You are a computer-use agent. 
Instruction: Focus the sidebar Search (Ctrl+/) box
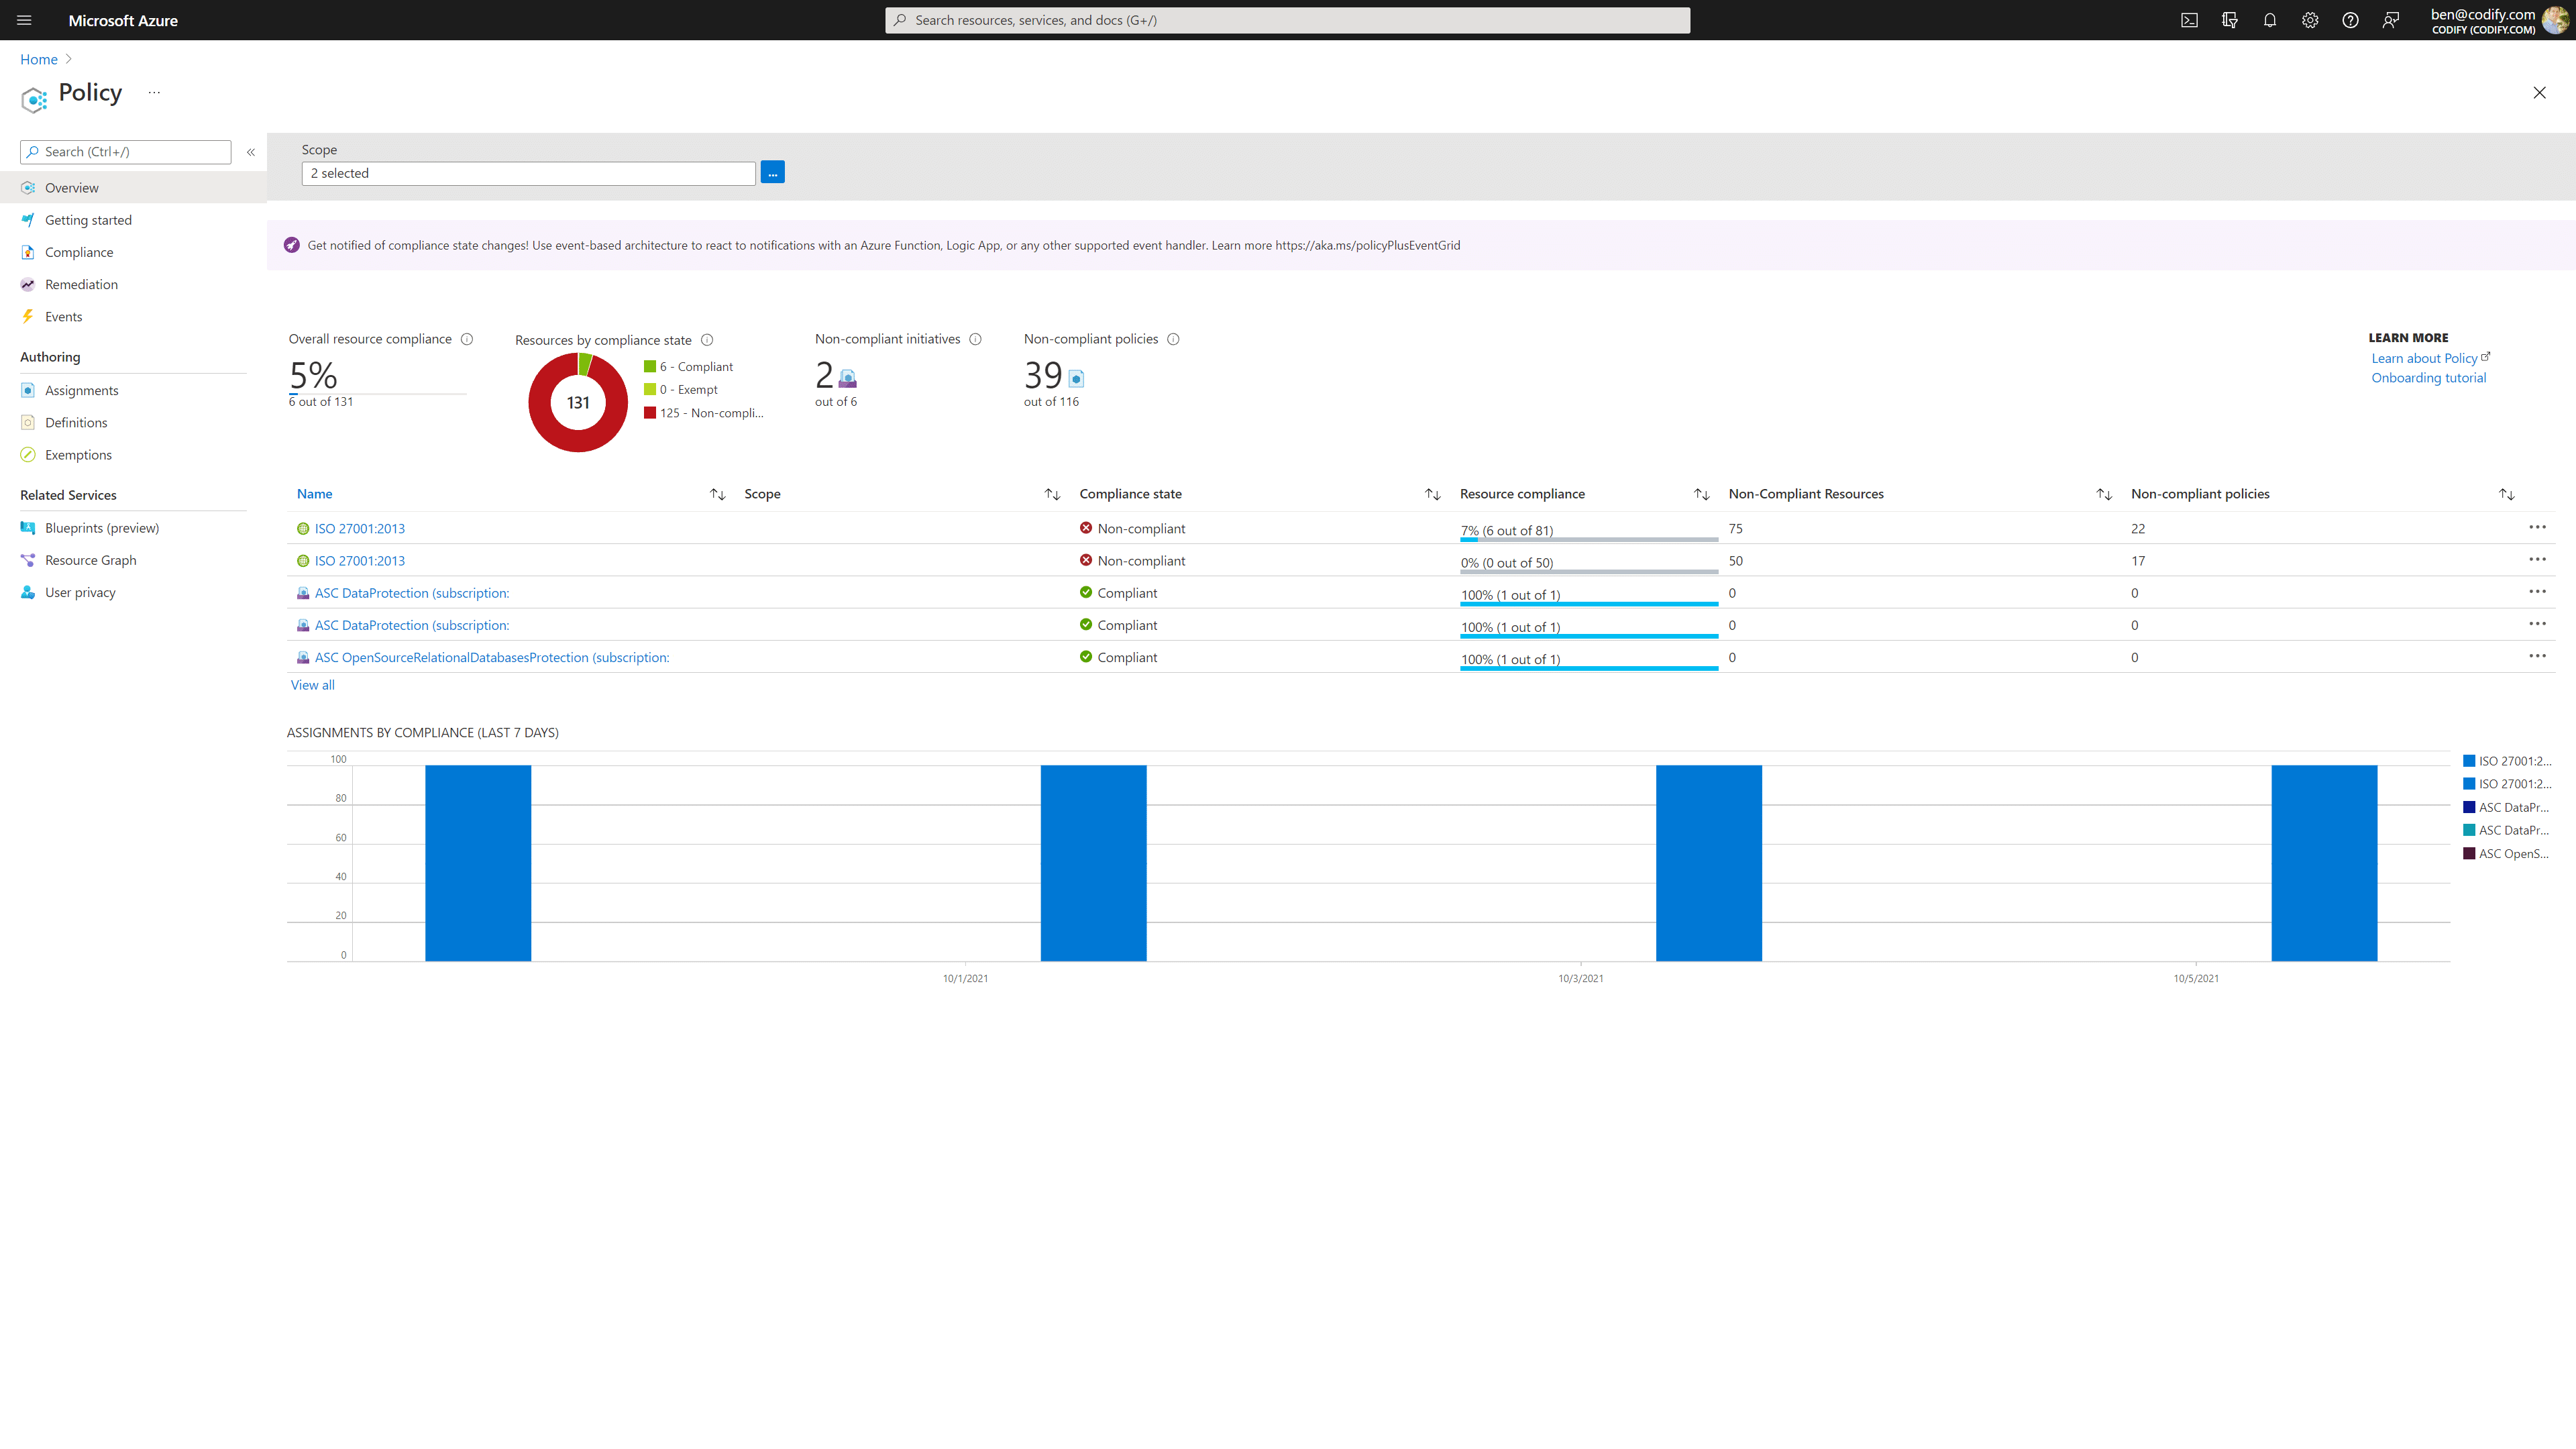pyautogui.click(x=126, y=152)
